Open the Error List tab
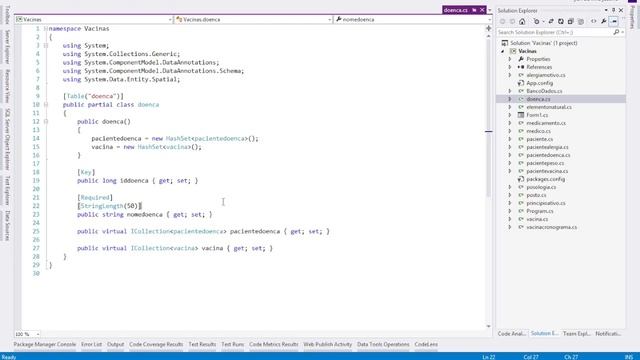Screen dimensions: 640x360 [91, 344]
